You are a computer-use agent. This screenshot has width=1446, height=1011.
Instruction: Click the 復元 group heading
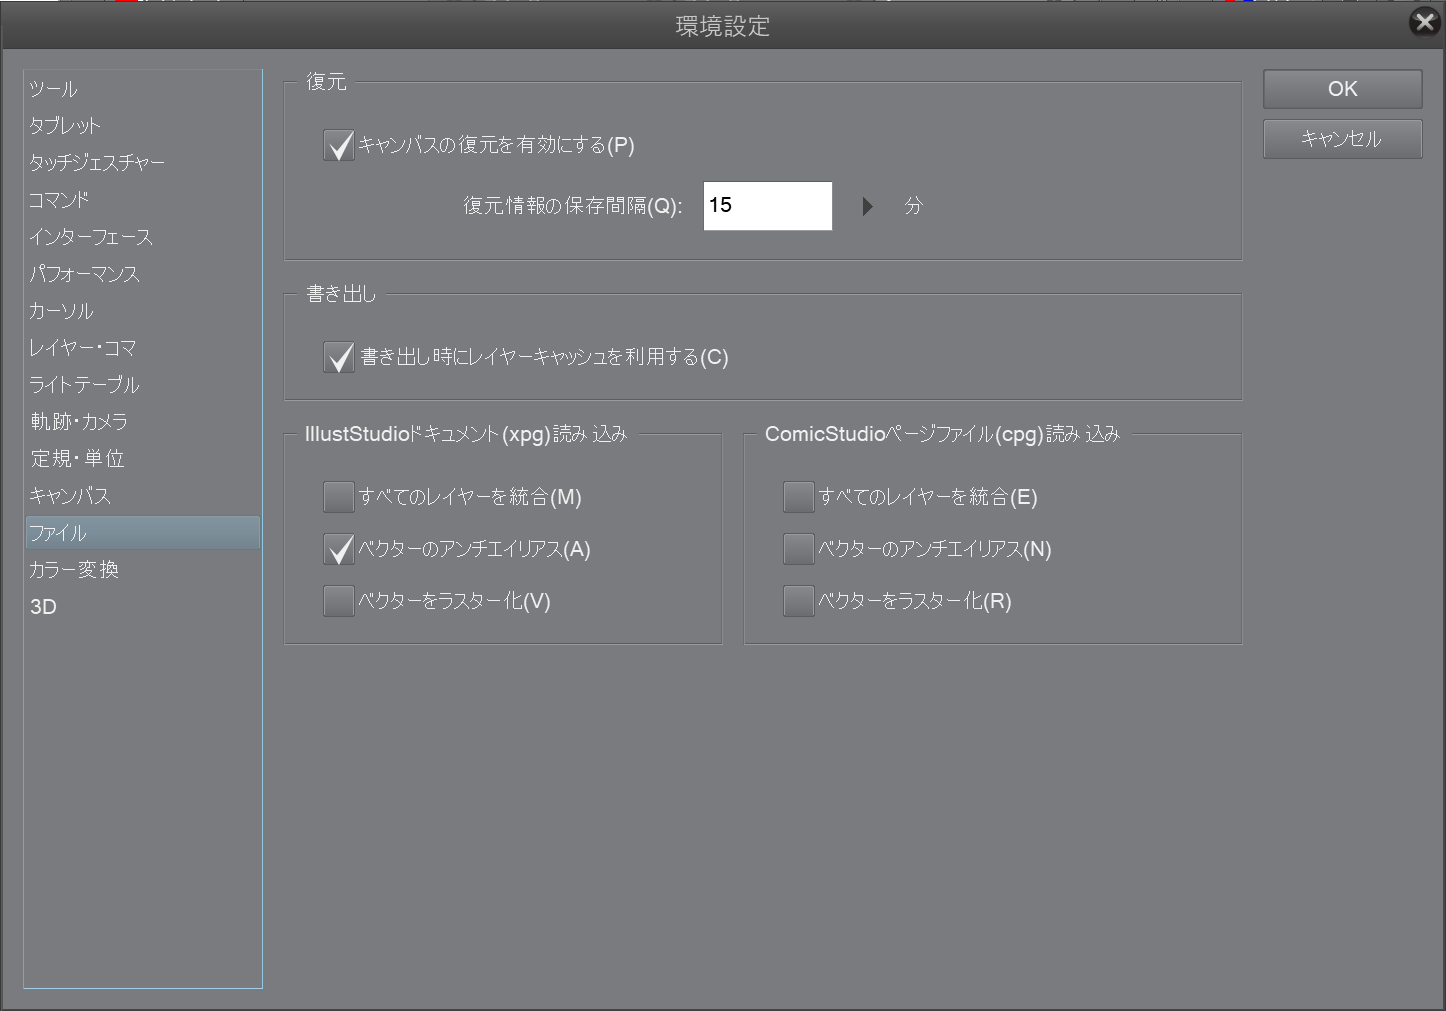(x=326, y=82)
